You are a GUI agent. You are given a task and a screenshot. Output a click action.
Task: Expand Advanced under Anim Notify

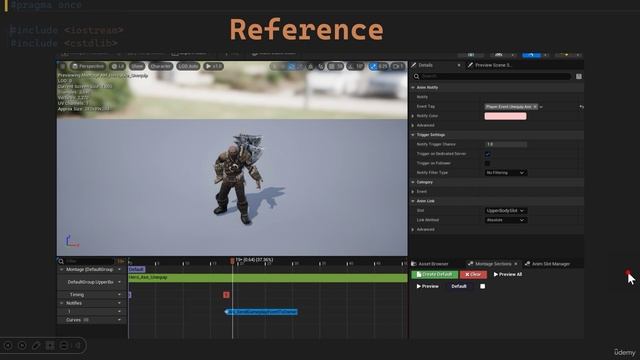tap(413, 125)
